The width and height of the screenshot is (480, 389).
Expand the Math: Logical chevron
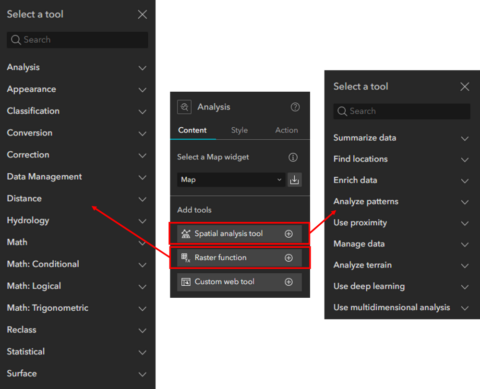click(x=142, y=287)
